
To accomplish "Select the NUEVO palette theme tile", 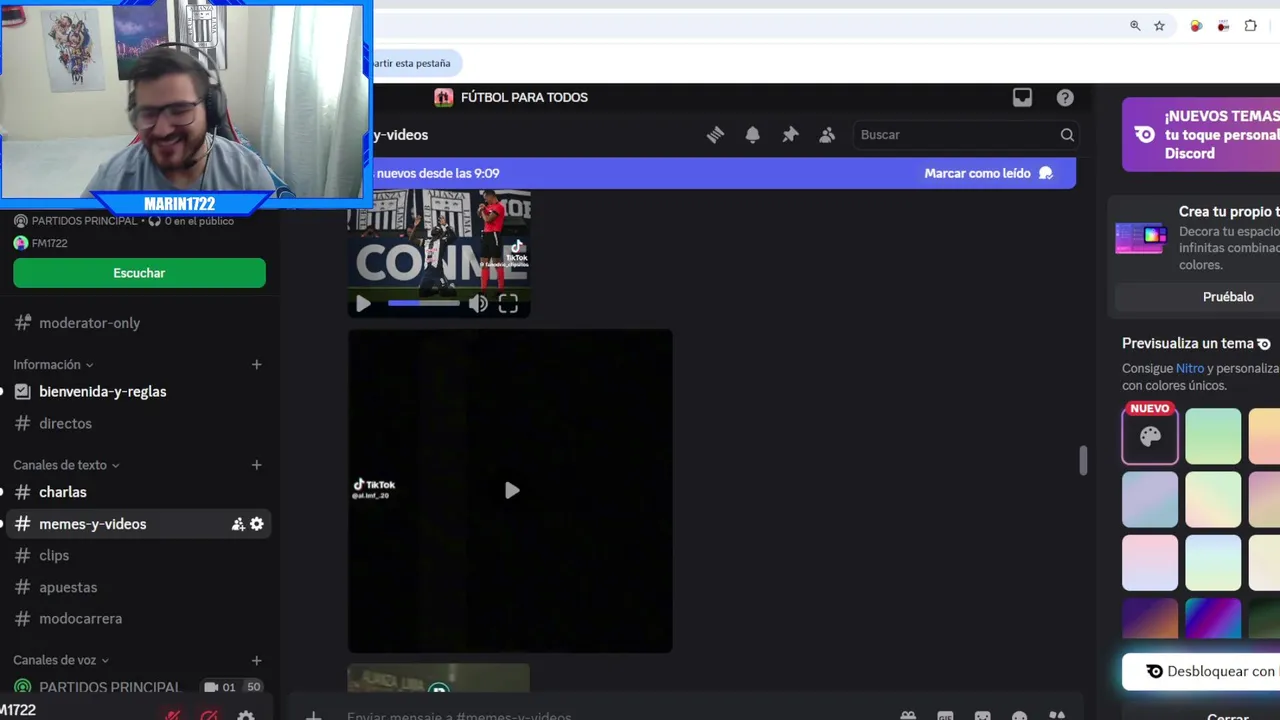I will click(1150, 436).
